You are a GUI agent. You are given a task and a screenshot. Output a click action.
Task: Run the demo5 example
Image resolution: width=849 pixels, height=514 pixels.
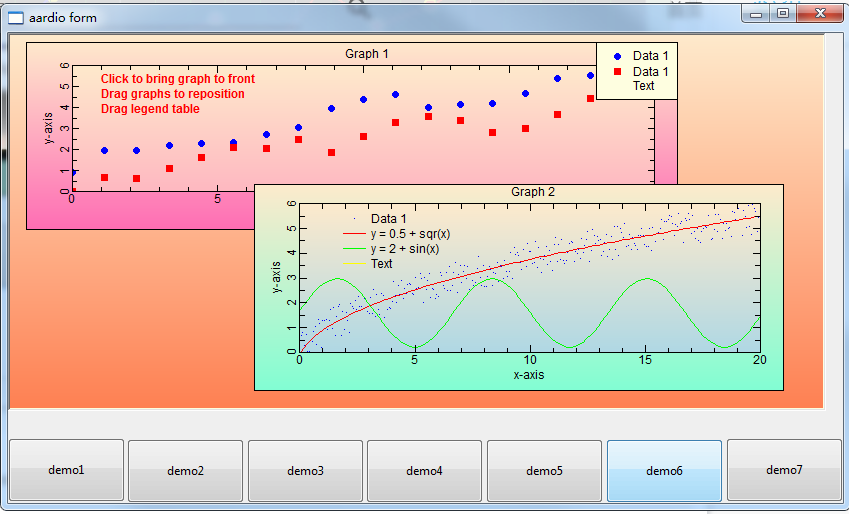click(x=544, y=471)
